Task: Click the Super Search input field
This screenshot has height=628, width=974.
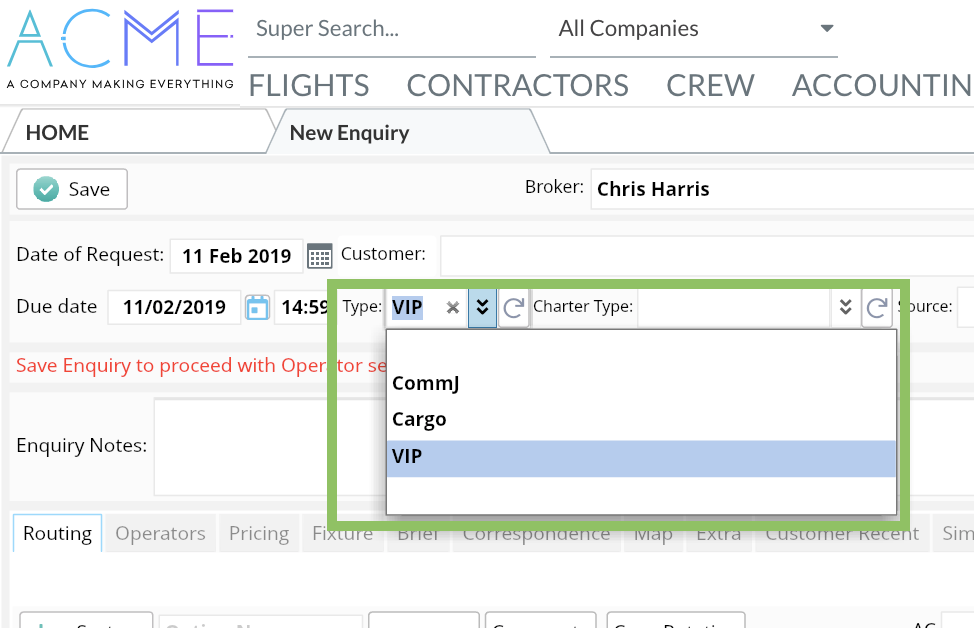Action: click(390, 30)
